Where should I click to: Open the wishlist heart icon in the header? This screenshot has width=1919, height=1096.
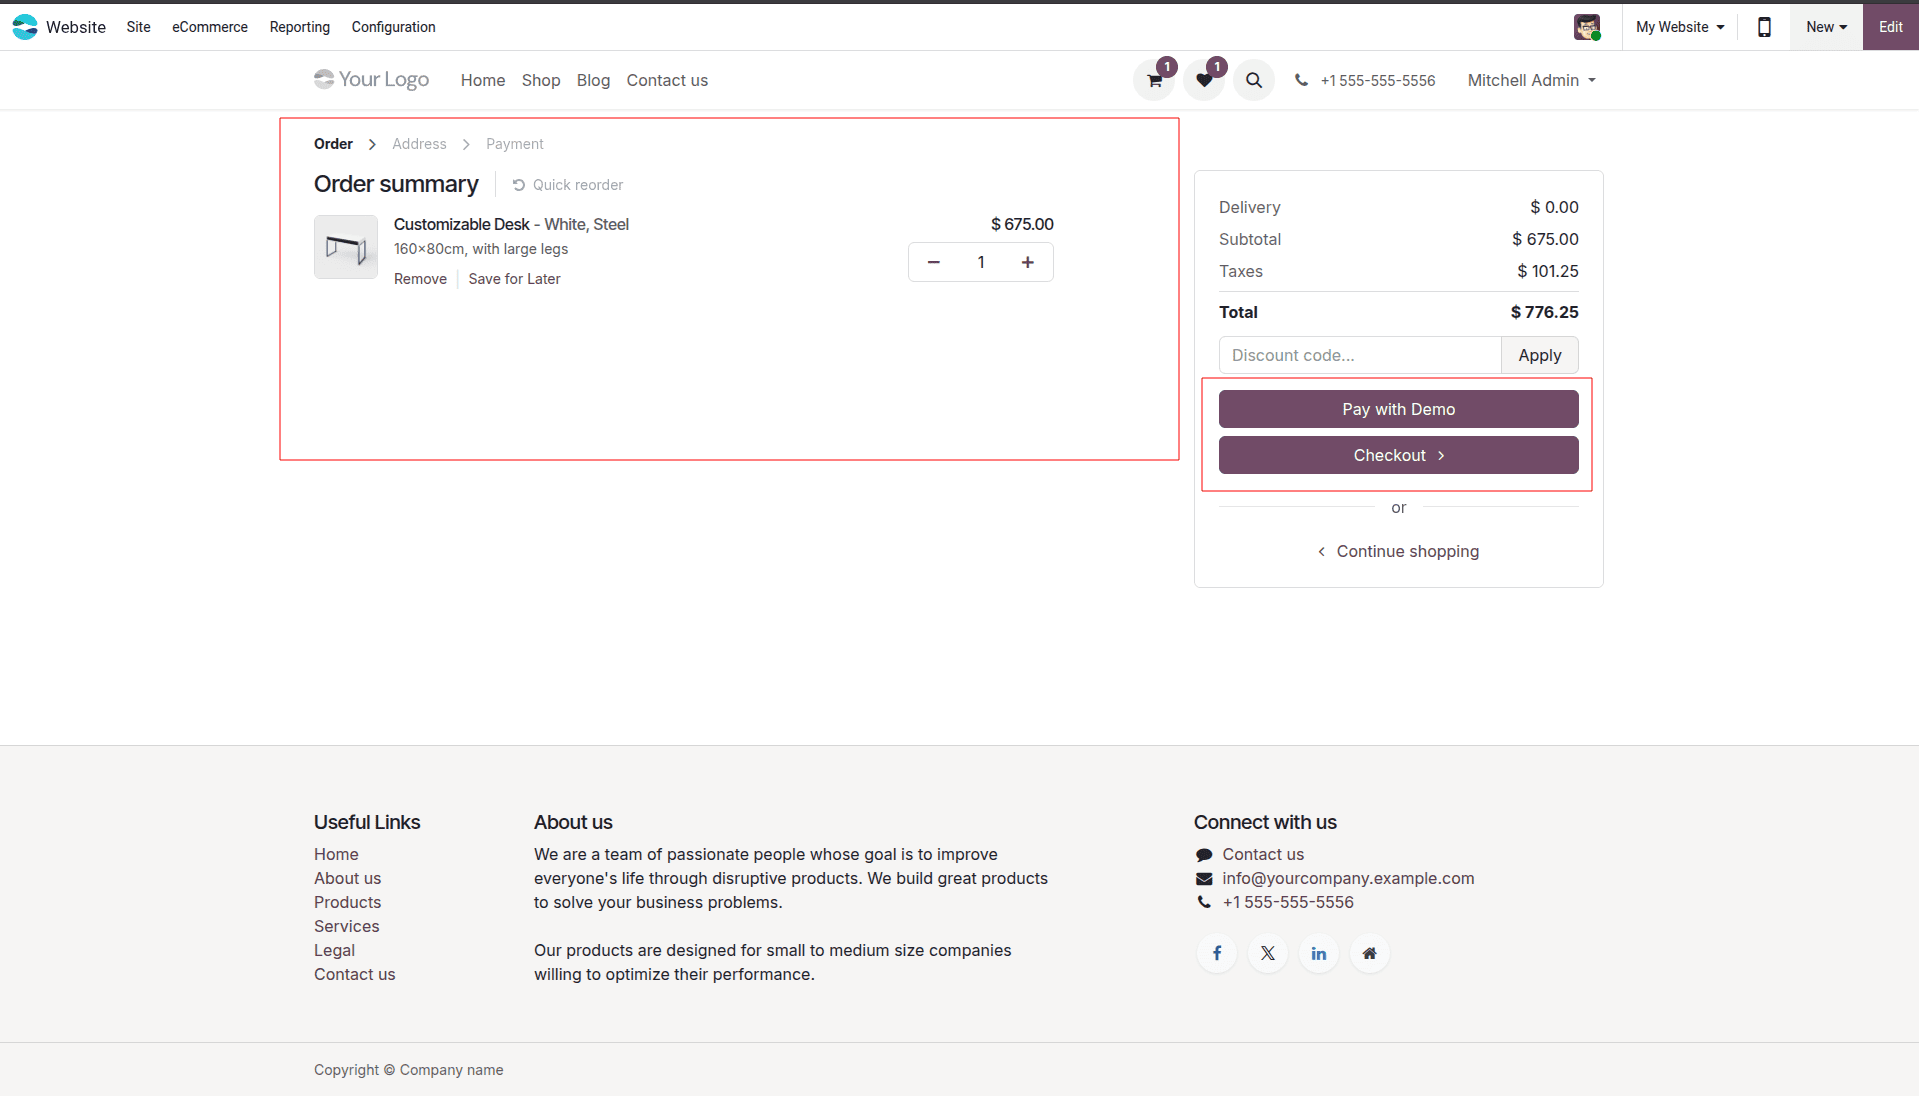pyautogui.click(x=1203, y=80)
